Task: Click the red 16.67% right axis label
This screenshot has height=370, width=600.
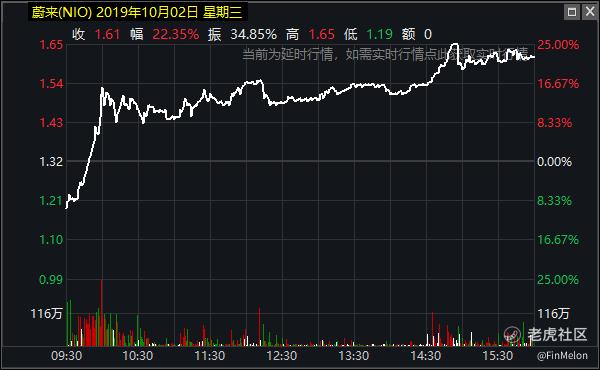Action: click(558, 84)
